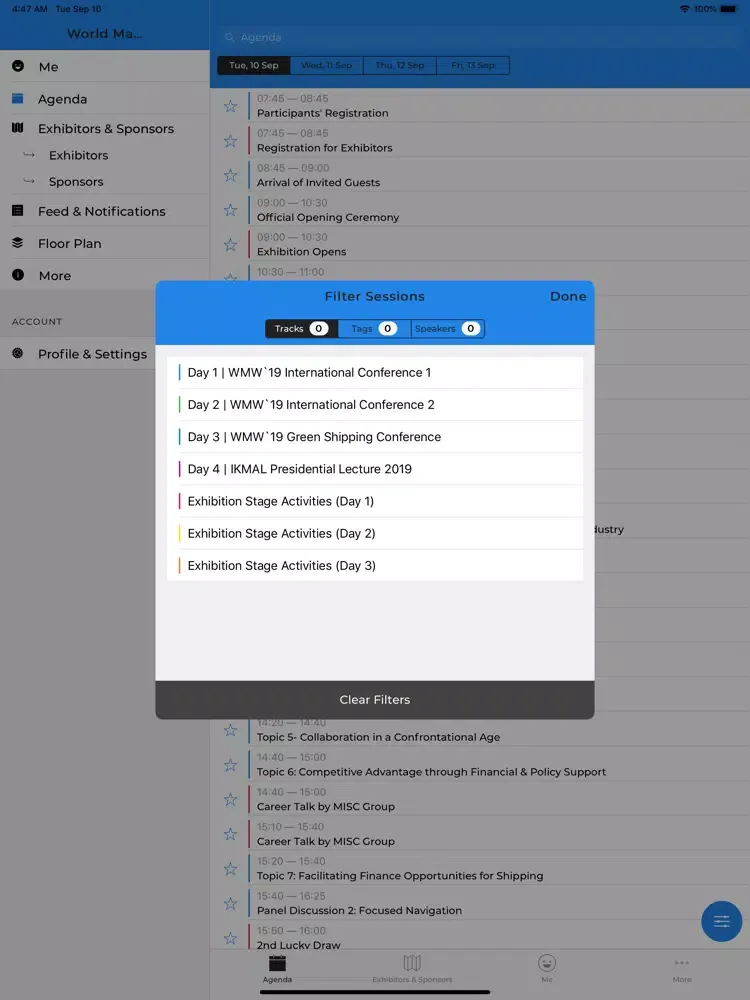Image resolution: width=750 pixels, height=1000 pixels.
Task: Star Topic 6 Competitive Advantage session
Action: pyautogui.click(x=230, y=765)
